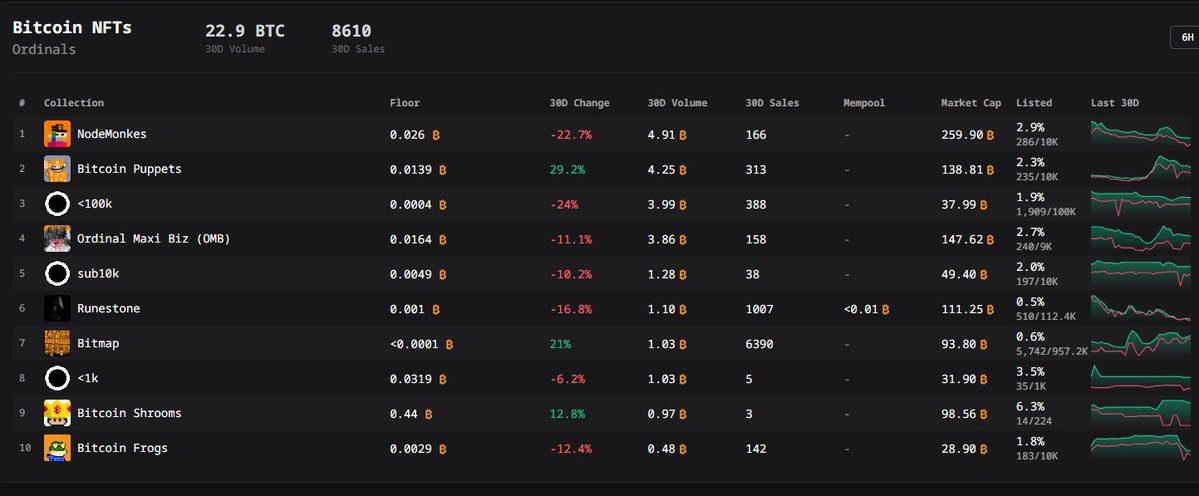Open the Bitcoin Frogs collection link
This screenshot has width=1199, height=496.
coord(122,448)
